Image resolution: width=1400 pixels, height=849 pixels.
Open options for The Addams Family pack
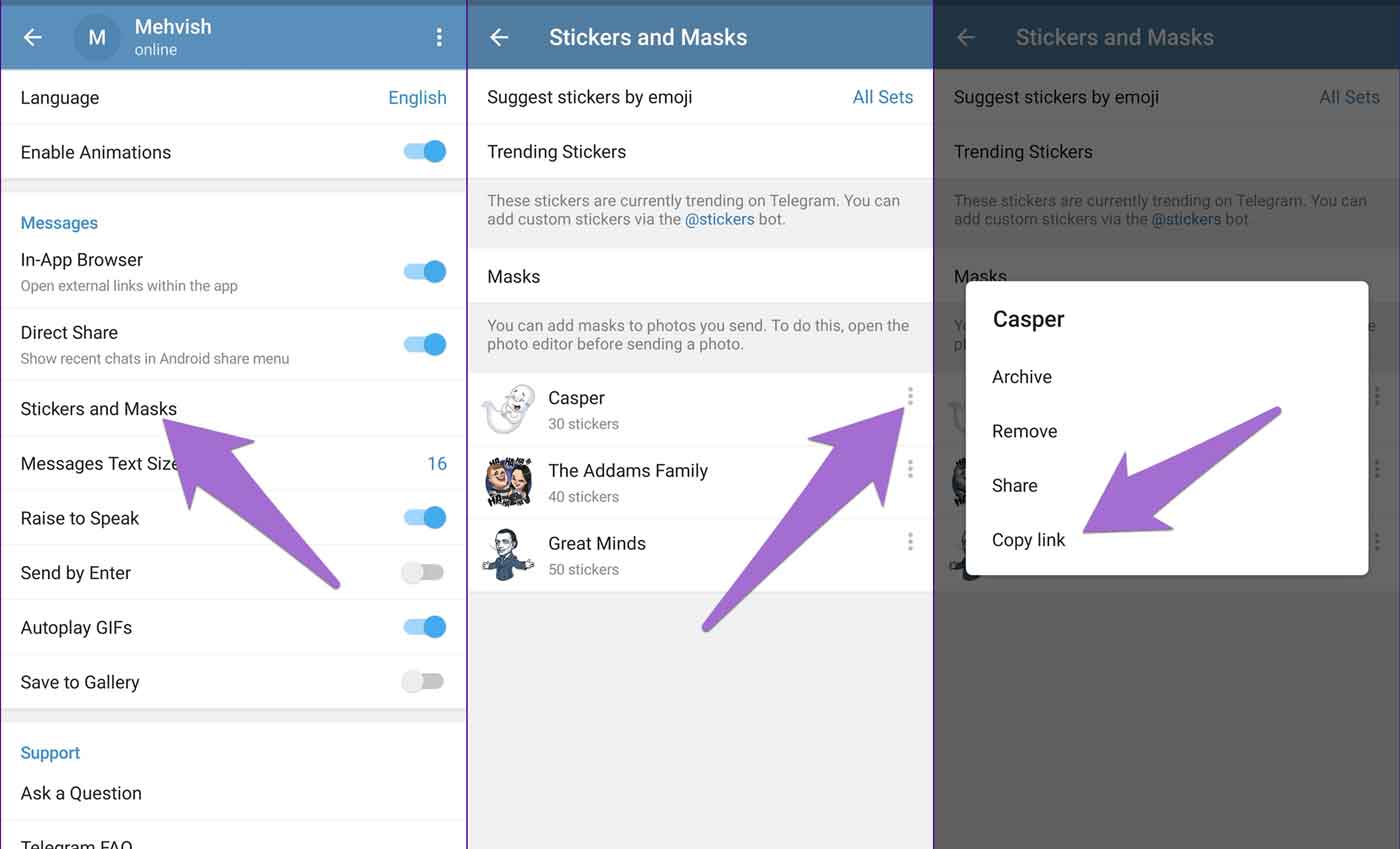pyautogui.click(x=910, y=469)
